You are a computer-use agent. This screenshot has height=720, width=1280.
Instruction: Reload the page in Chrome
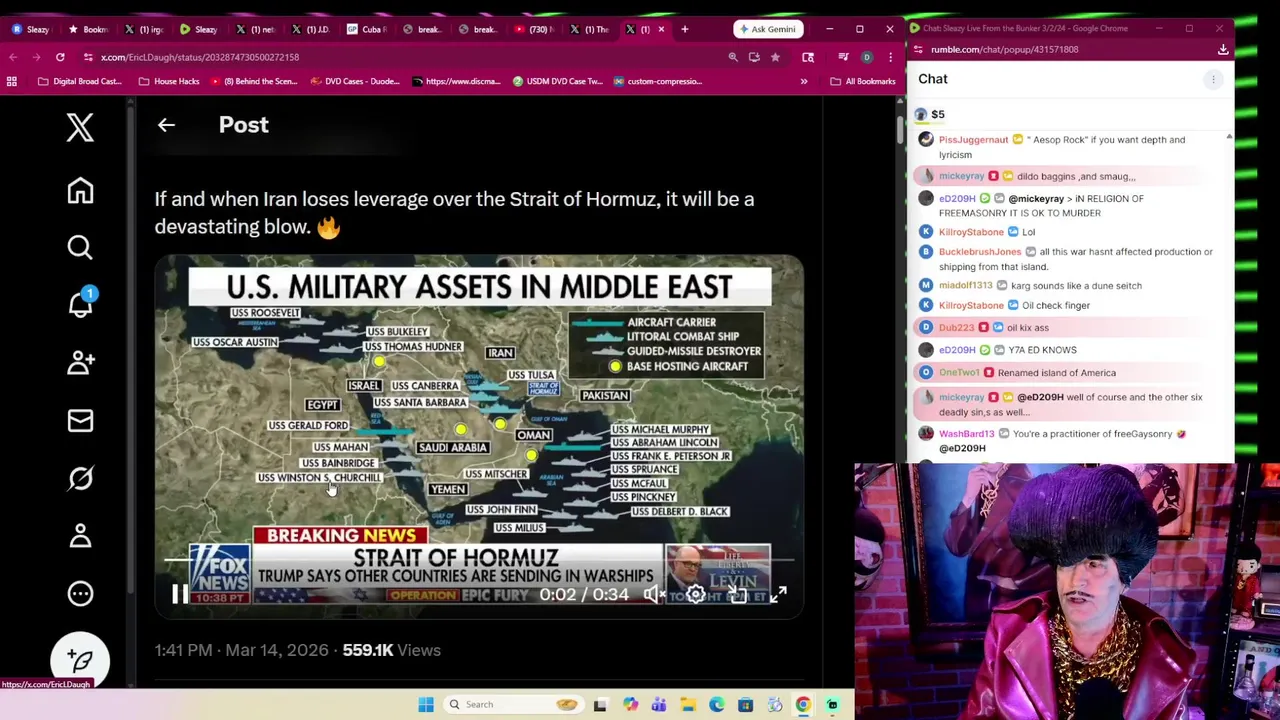(60, 57)
